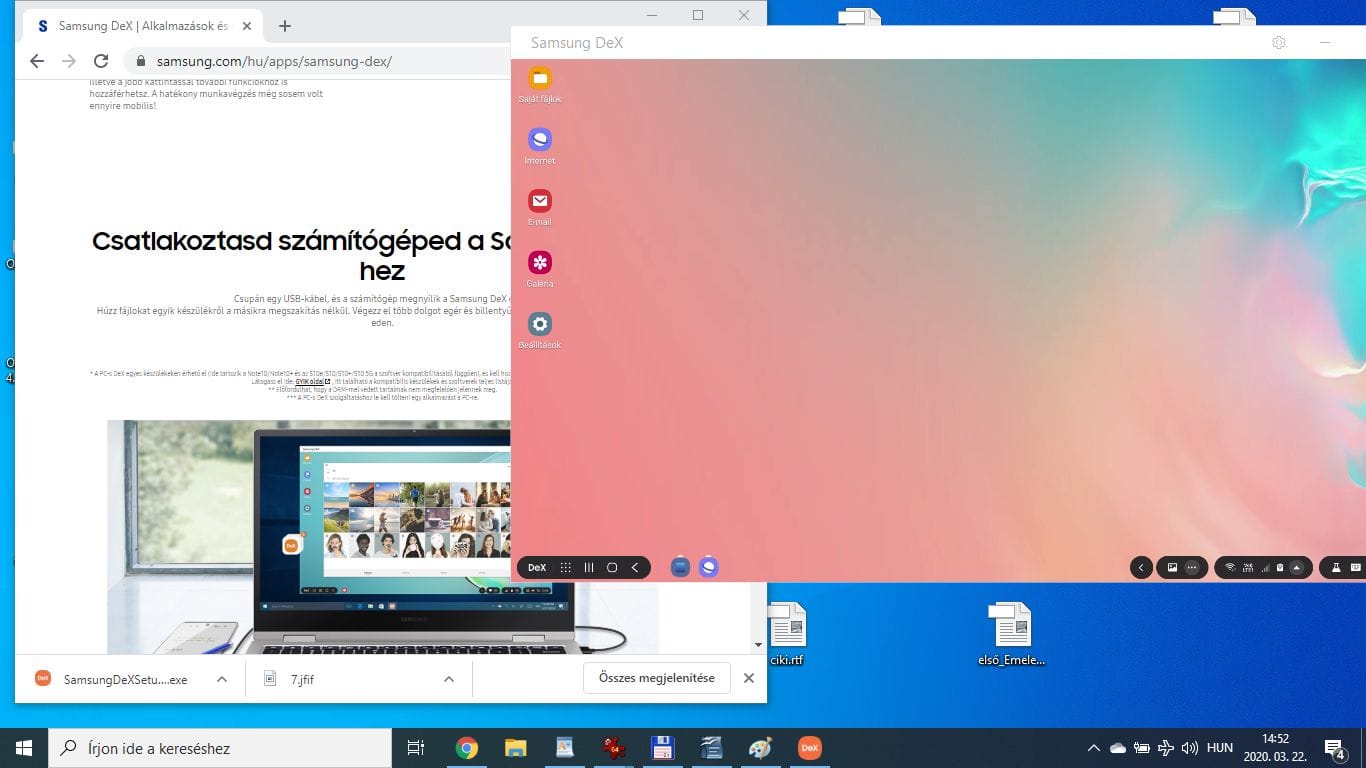The image size is (1366, 768).
Task: Click Összes megjelenítése button
Action: pos(656,678)
